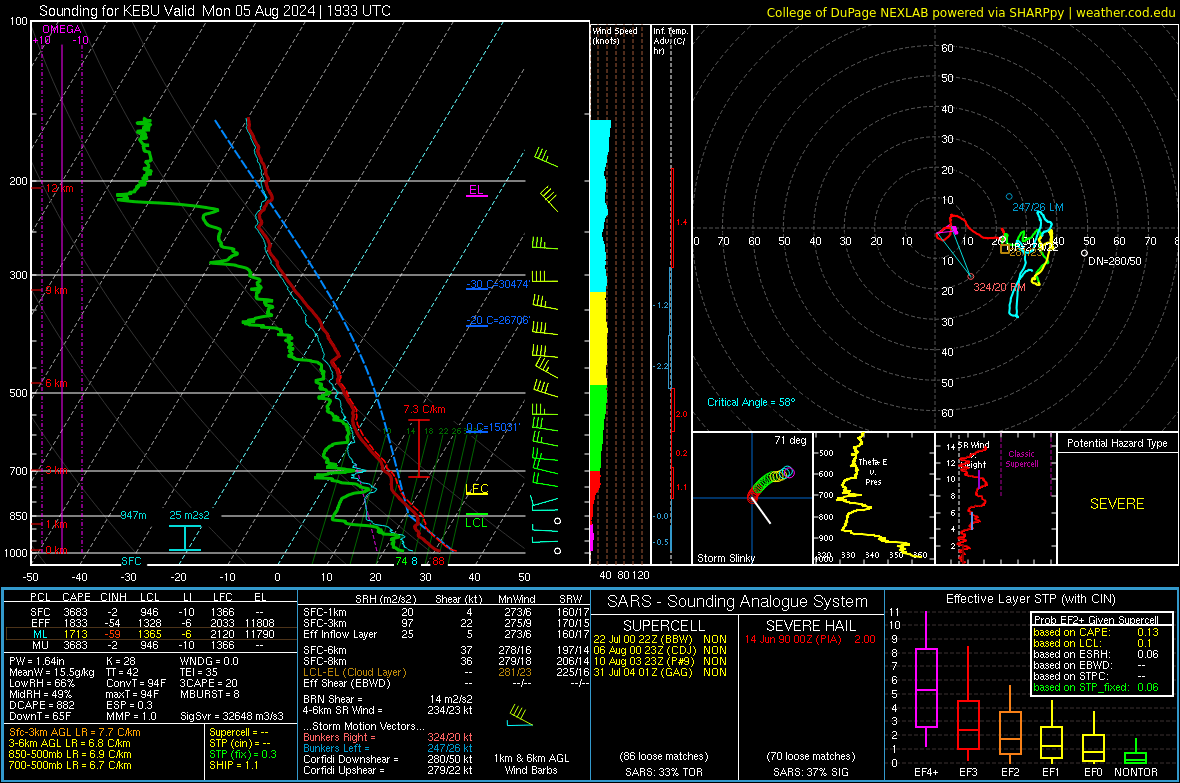The height and width of the screenshot is (783, 1180).
Task: Click the MeanW = 15.5g/kg value
Action: pos(52,672)
